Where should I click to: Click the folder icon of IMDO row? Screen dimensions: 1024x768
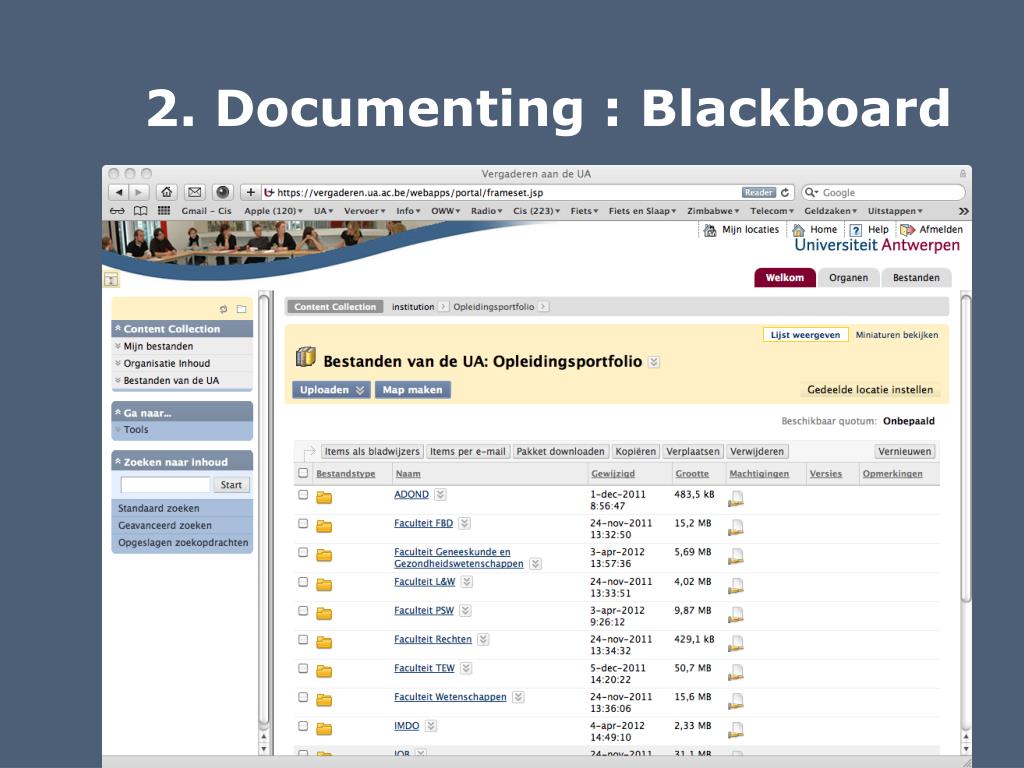[x=324, y=729]
